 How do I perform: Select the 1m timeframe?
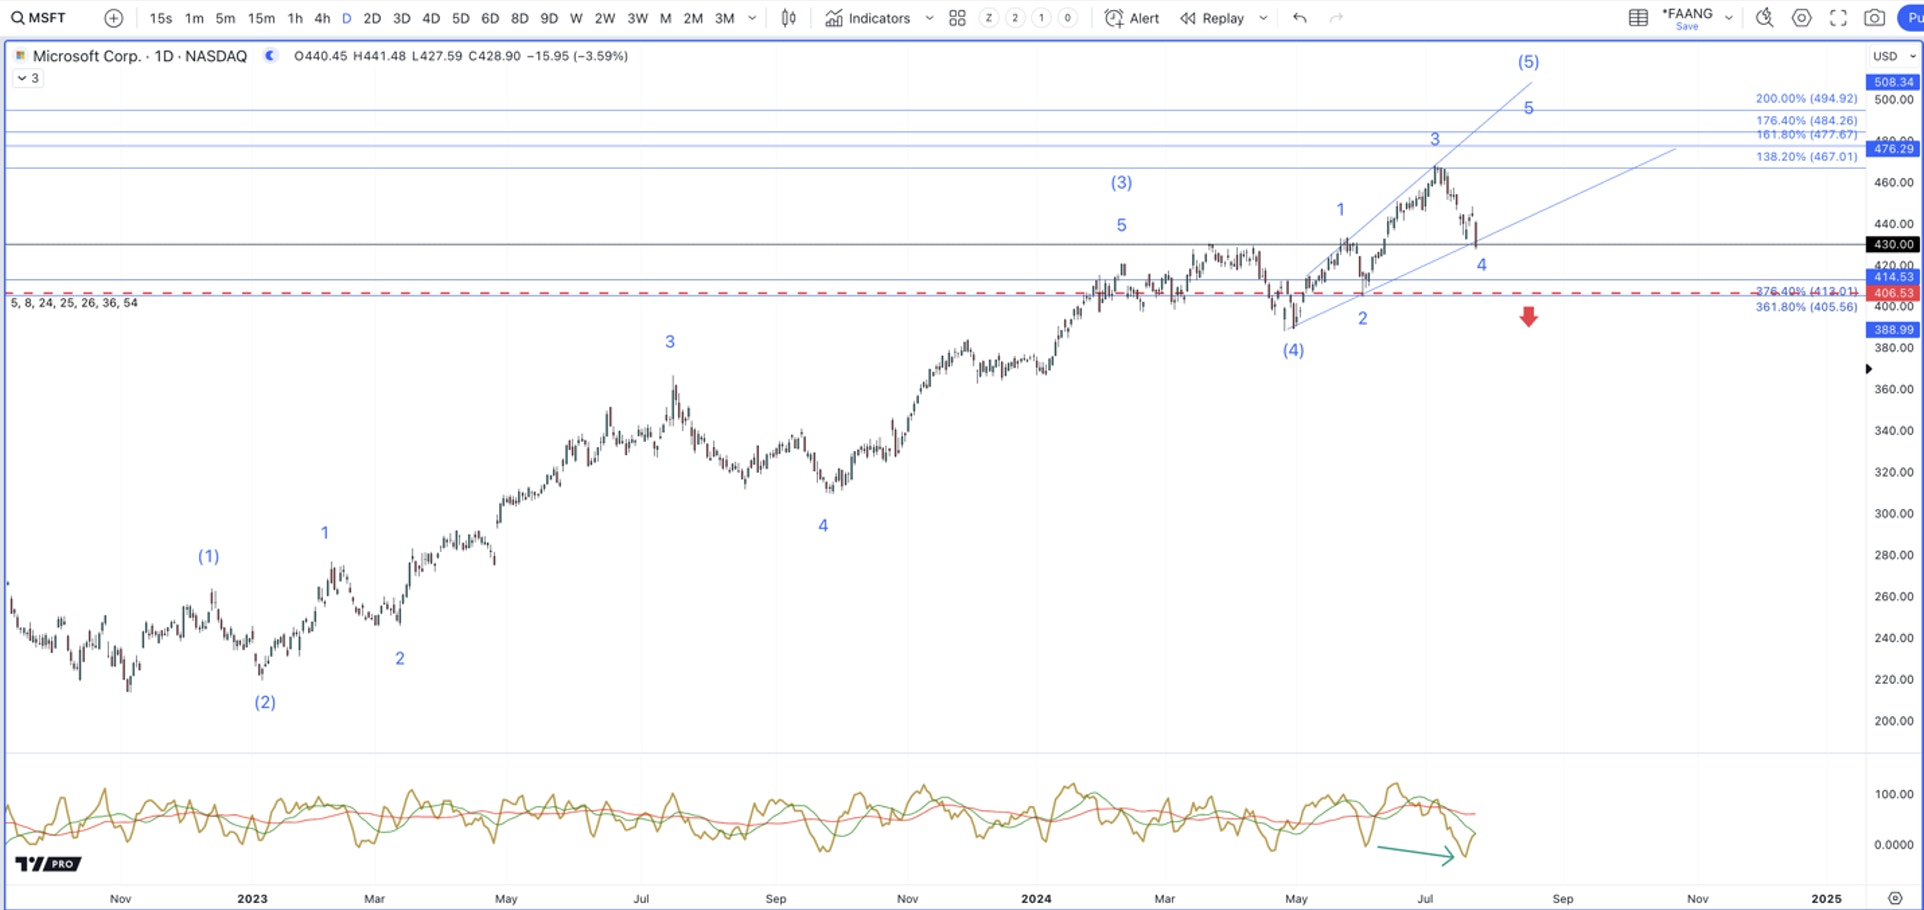[194, 18]
